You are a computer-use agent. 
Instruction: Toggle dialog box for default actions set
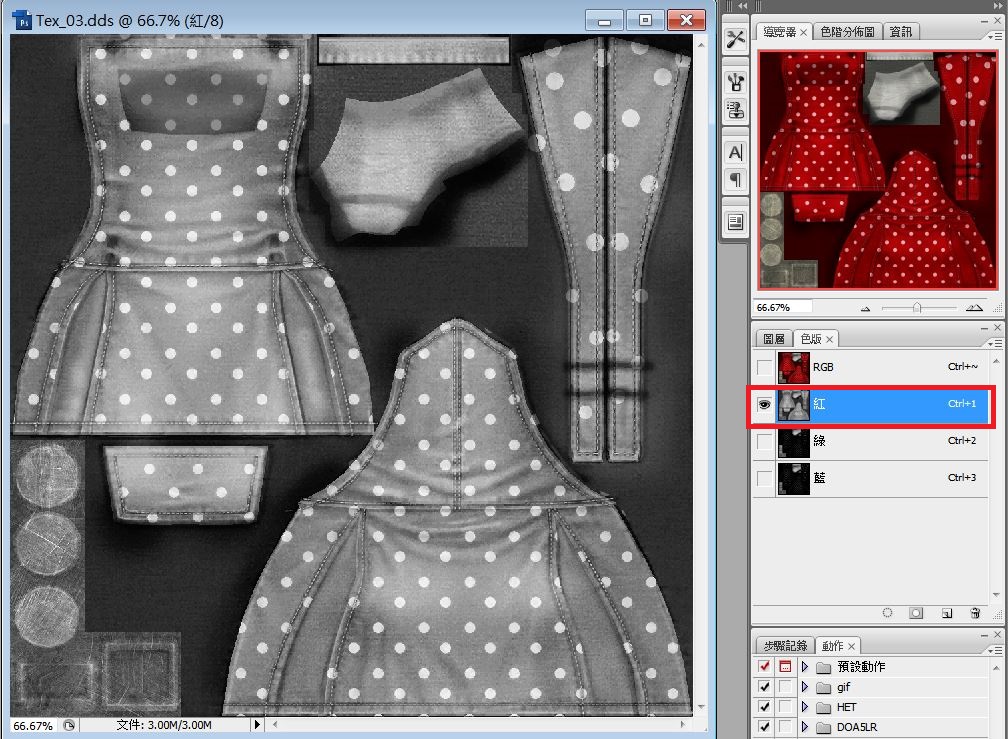[x=785, y=666]
